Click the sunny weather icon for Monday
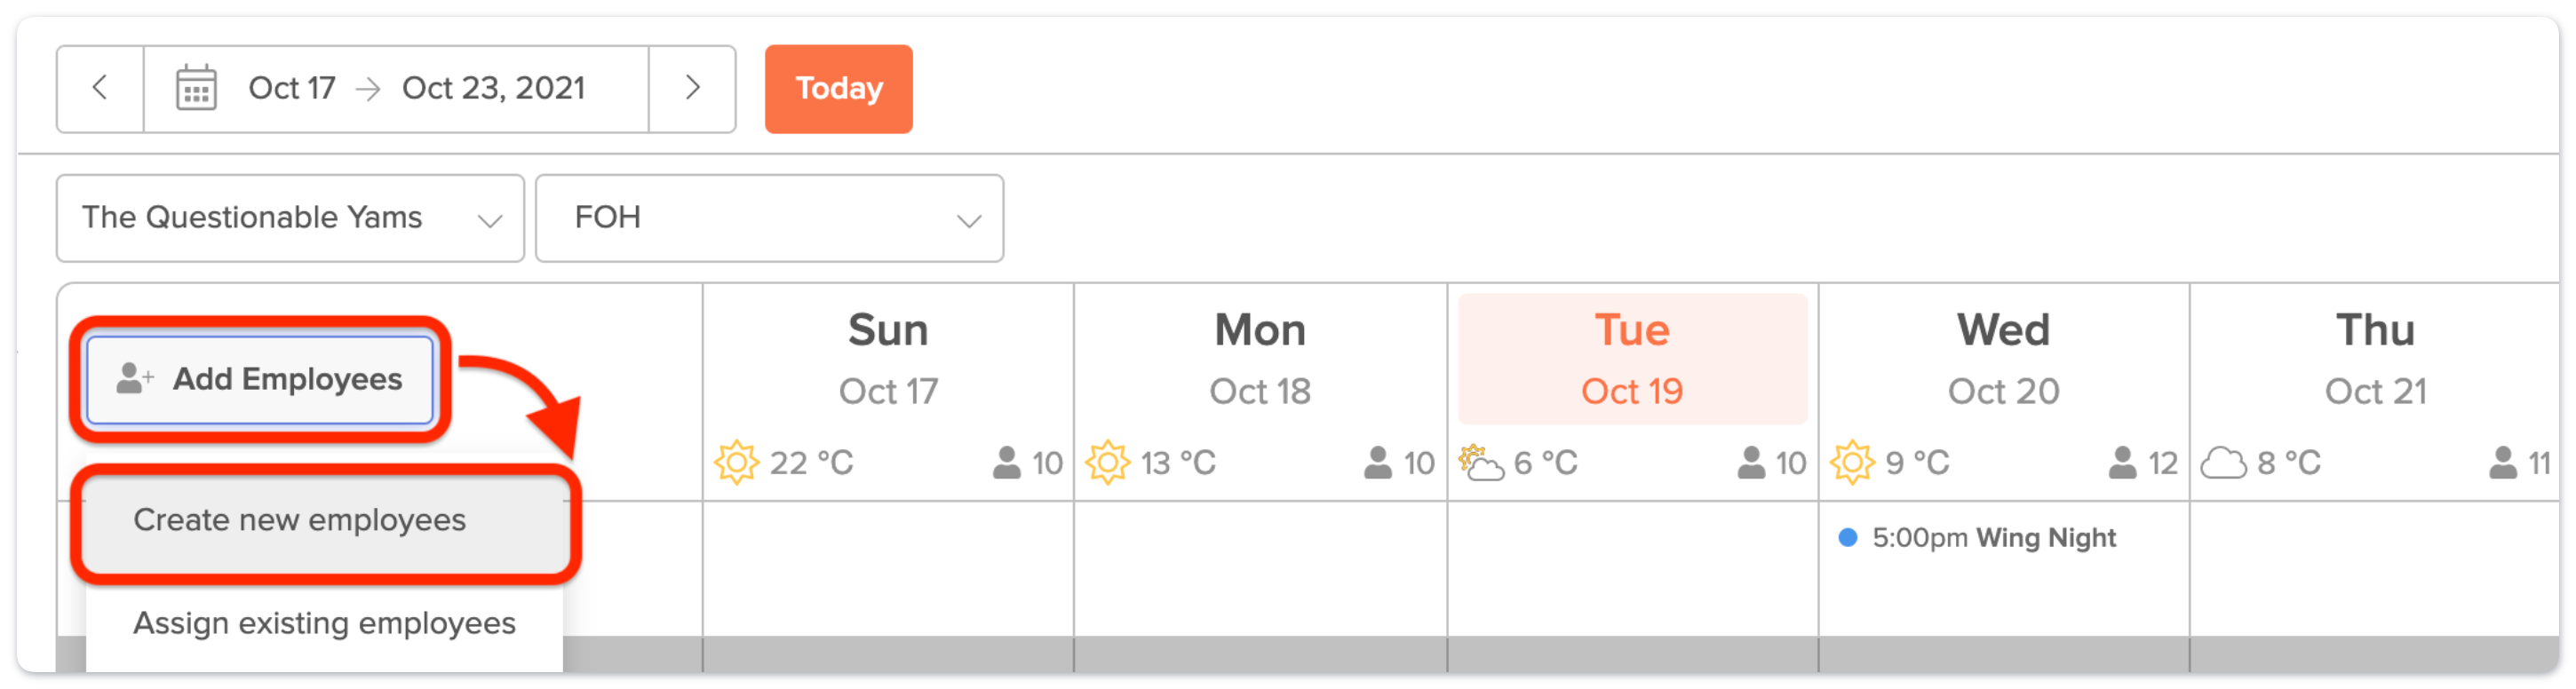Image resolution: width=2576 pixels, height=689 pixels. coord(1107,463)
